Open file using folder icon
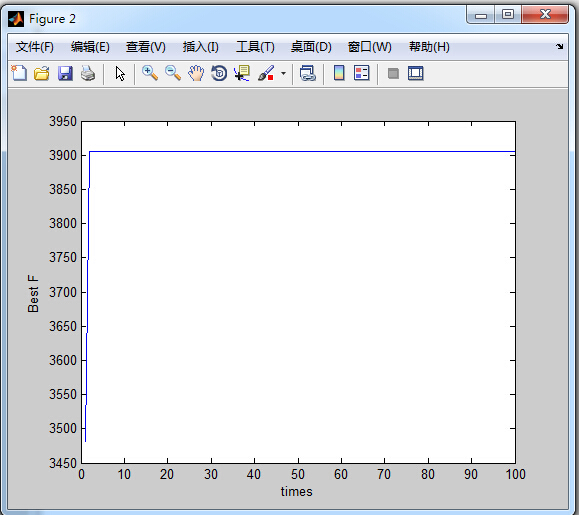The width and height of the screenshot is (579, 515). 42,73
